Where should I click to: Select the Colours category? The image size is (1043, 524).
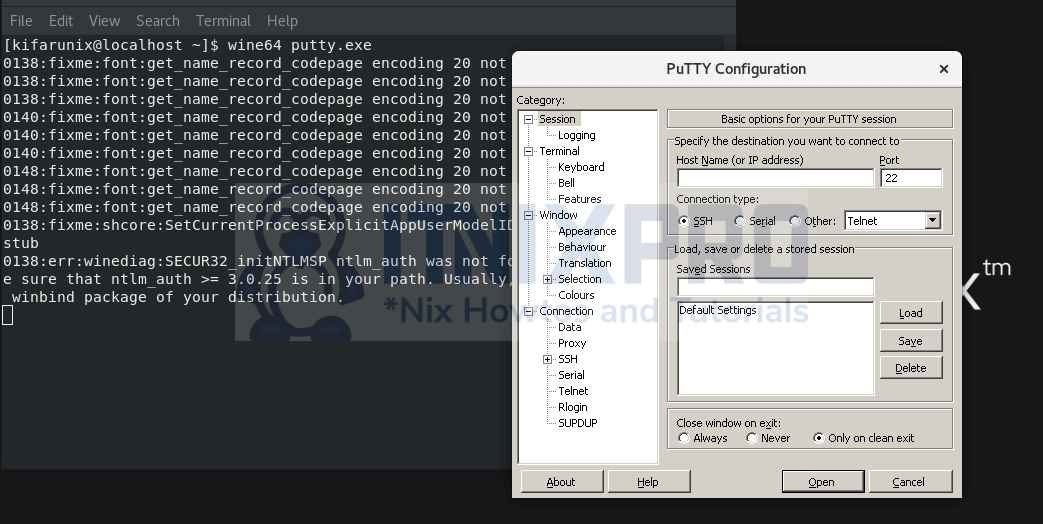pos(576,295)
